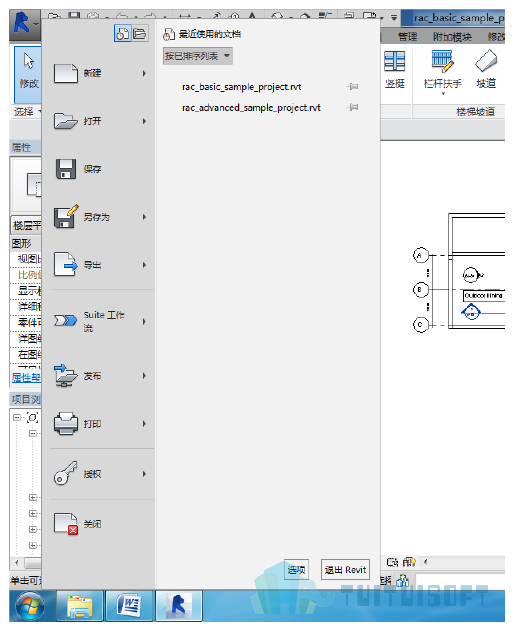The height and width of the screenshot is (632, 514).
Task: Open Windows Explorer from taskbar
Action: click(x=80, y=606)
